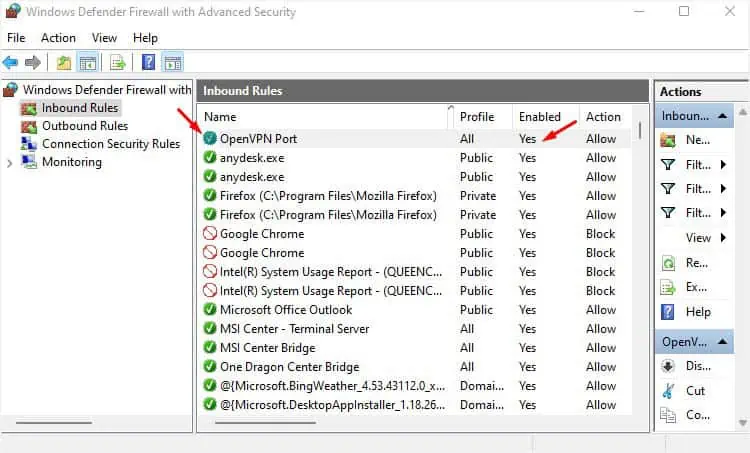Click the Forward arrow in the toolbar
The image size is (750, 453).
tap(33, 62)
